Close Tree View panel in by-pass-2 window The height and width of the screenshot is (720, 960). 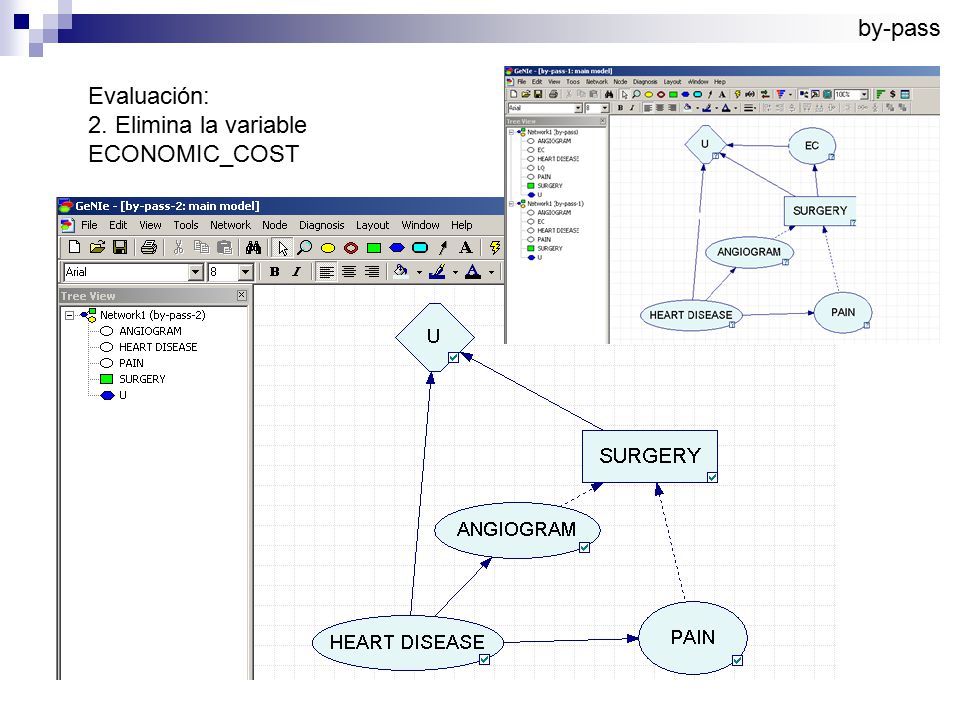click(242, 295)
